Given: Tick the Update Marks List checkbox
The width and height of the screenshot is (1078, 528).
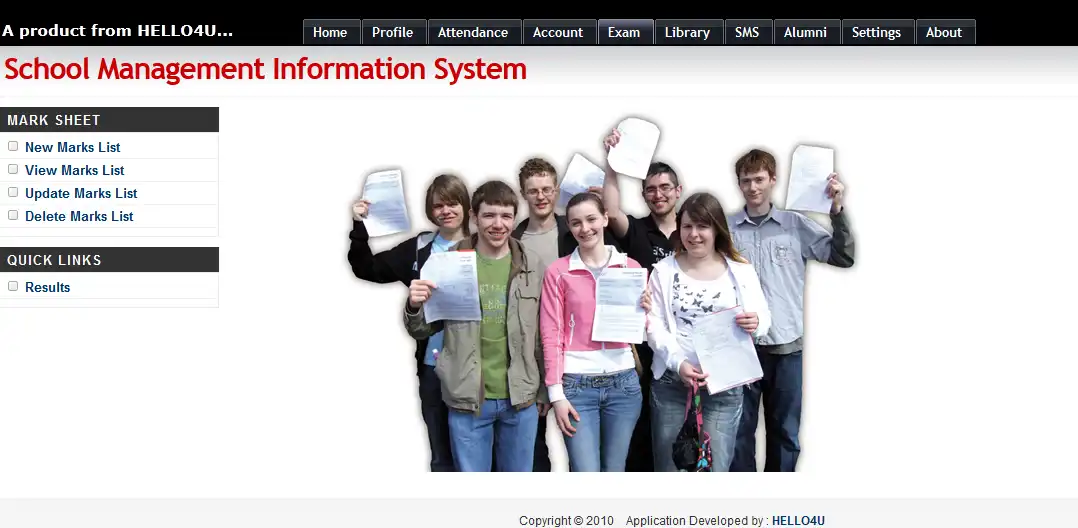Looking at the screenshot, I should click(x=13, y=192).
